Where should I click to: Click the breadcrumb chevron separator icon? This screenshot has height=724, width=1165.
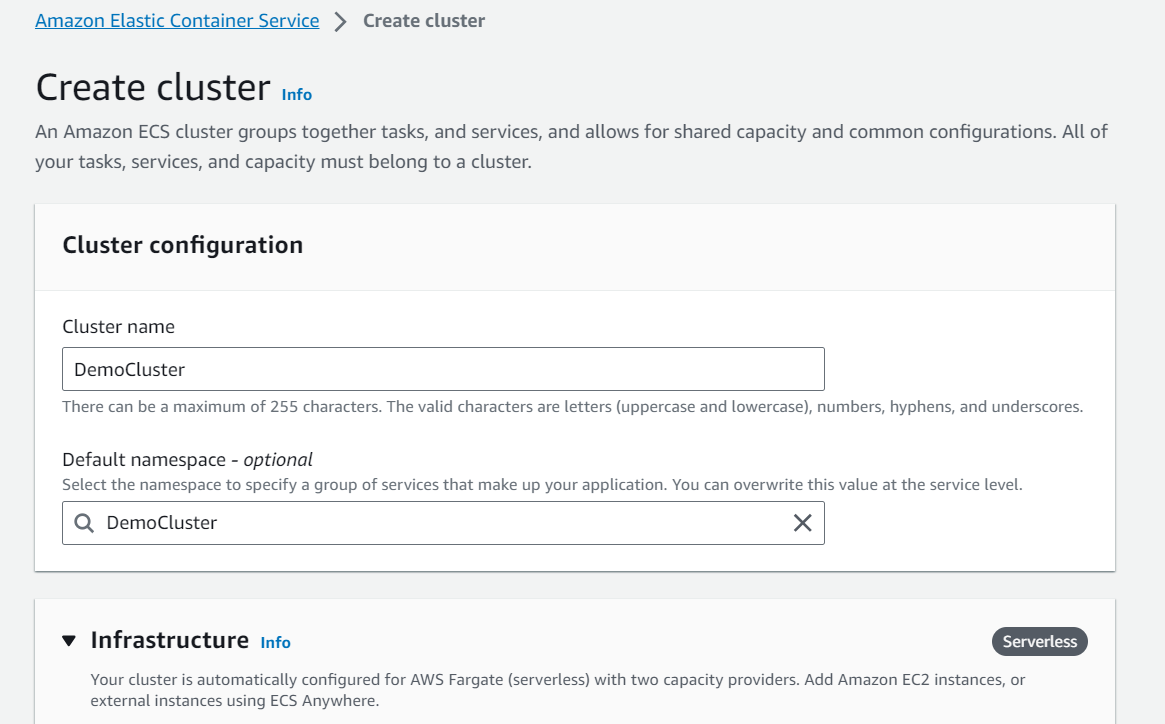[x=340, y=22]
